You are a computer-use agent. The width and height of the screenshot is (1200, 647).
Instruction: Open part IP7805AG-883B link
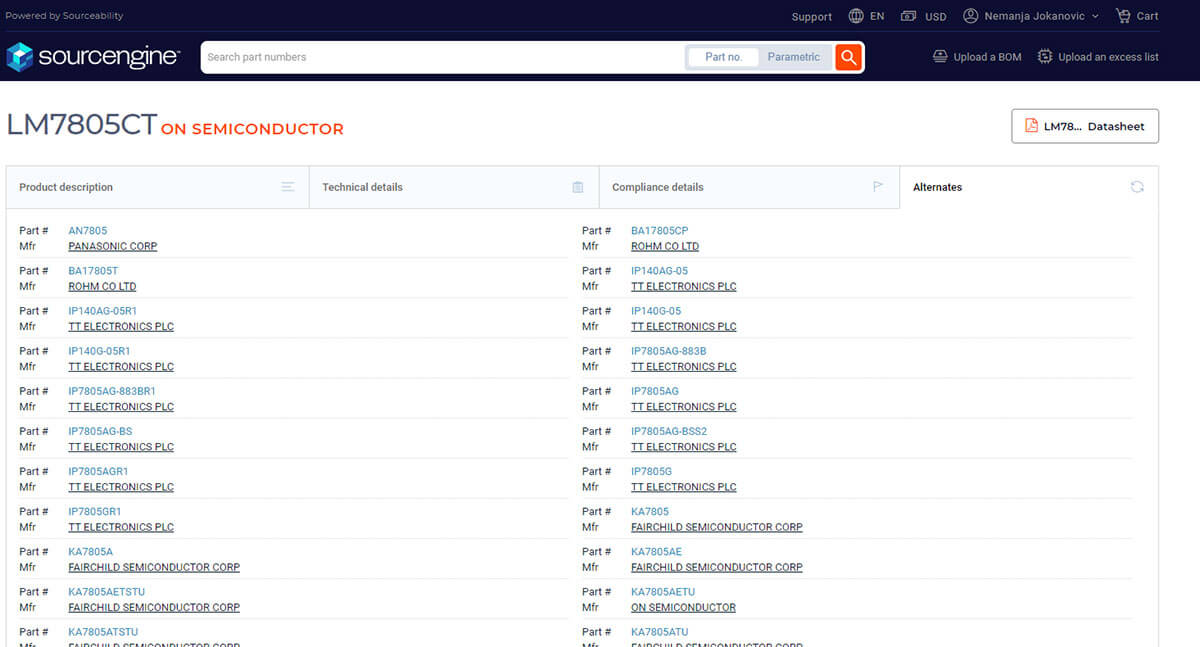pos(669,351)
